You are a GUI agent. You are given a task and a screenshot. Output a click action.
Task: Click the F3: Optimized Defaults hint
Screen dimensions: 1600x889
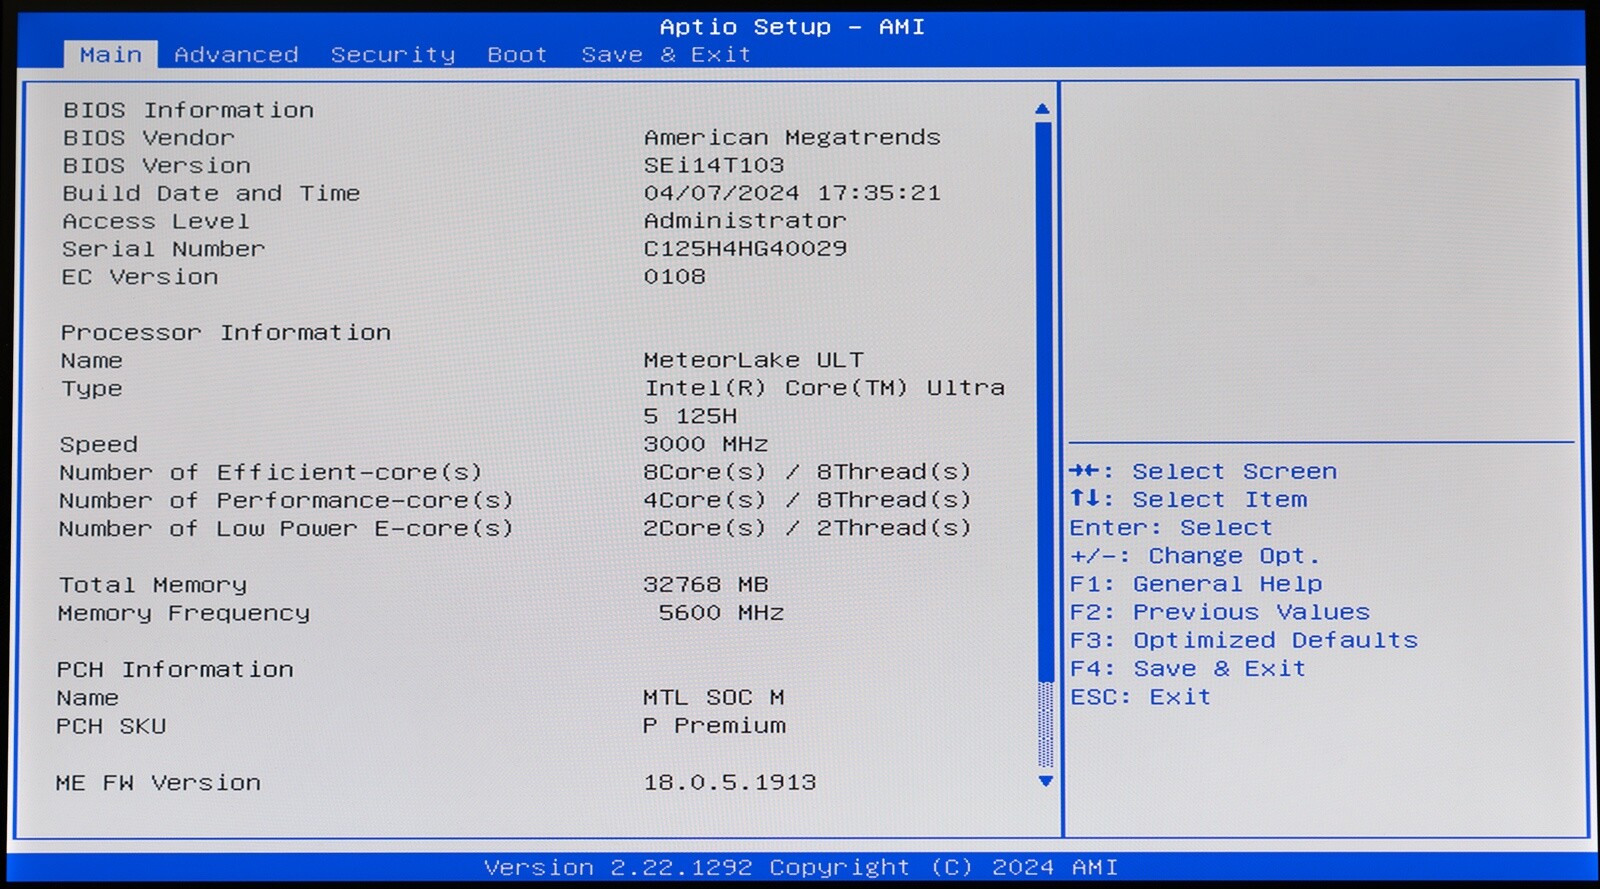pyautogui.click(x=1244, y=640)
